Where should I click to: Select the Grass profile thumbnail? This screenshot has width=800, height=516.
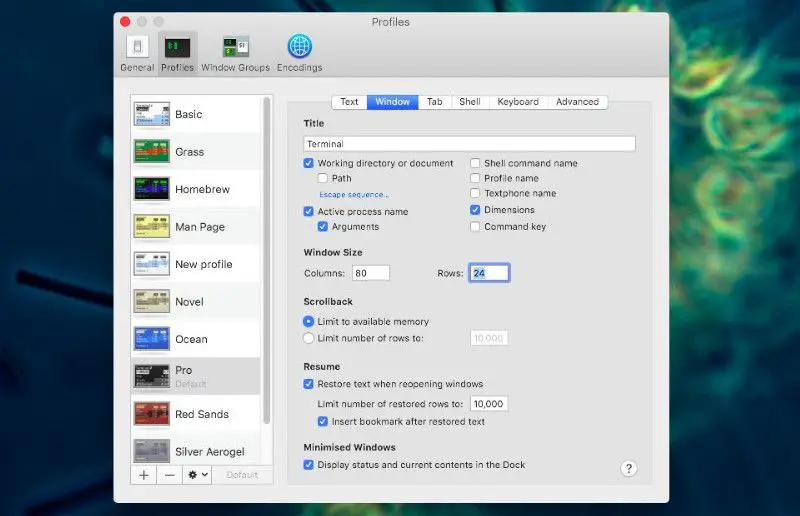coord(151,152)
